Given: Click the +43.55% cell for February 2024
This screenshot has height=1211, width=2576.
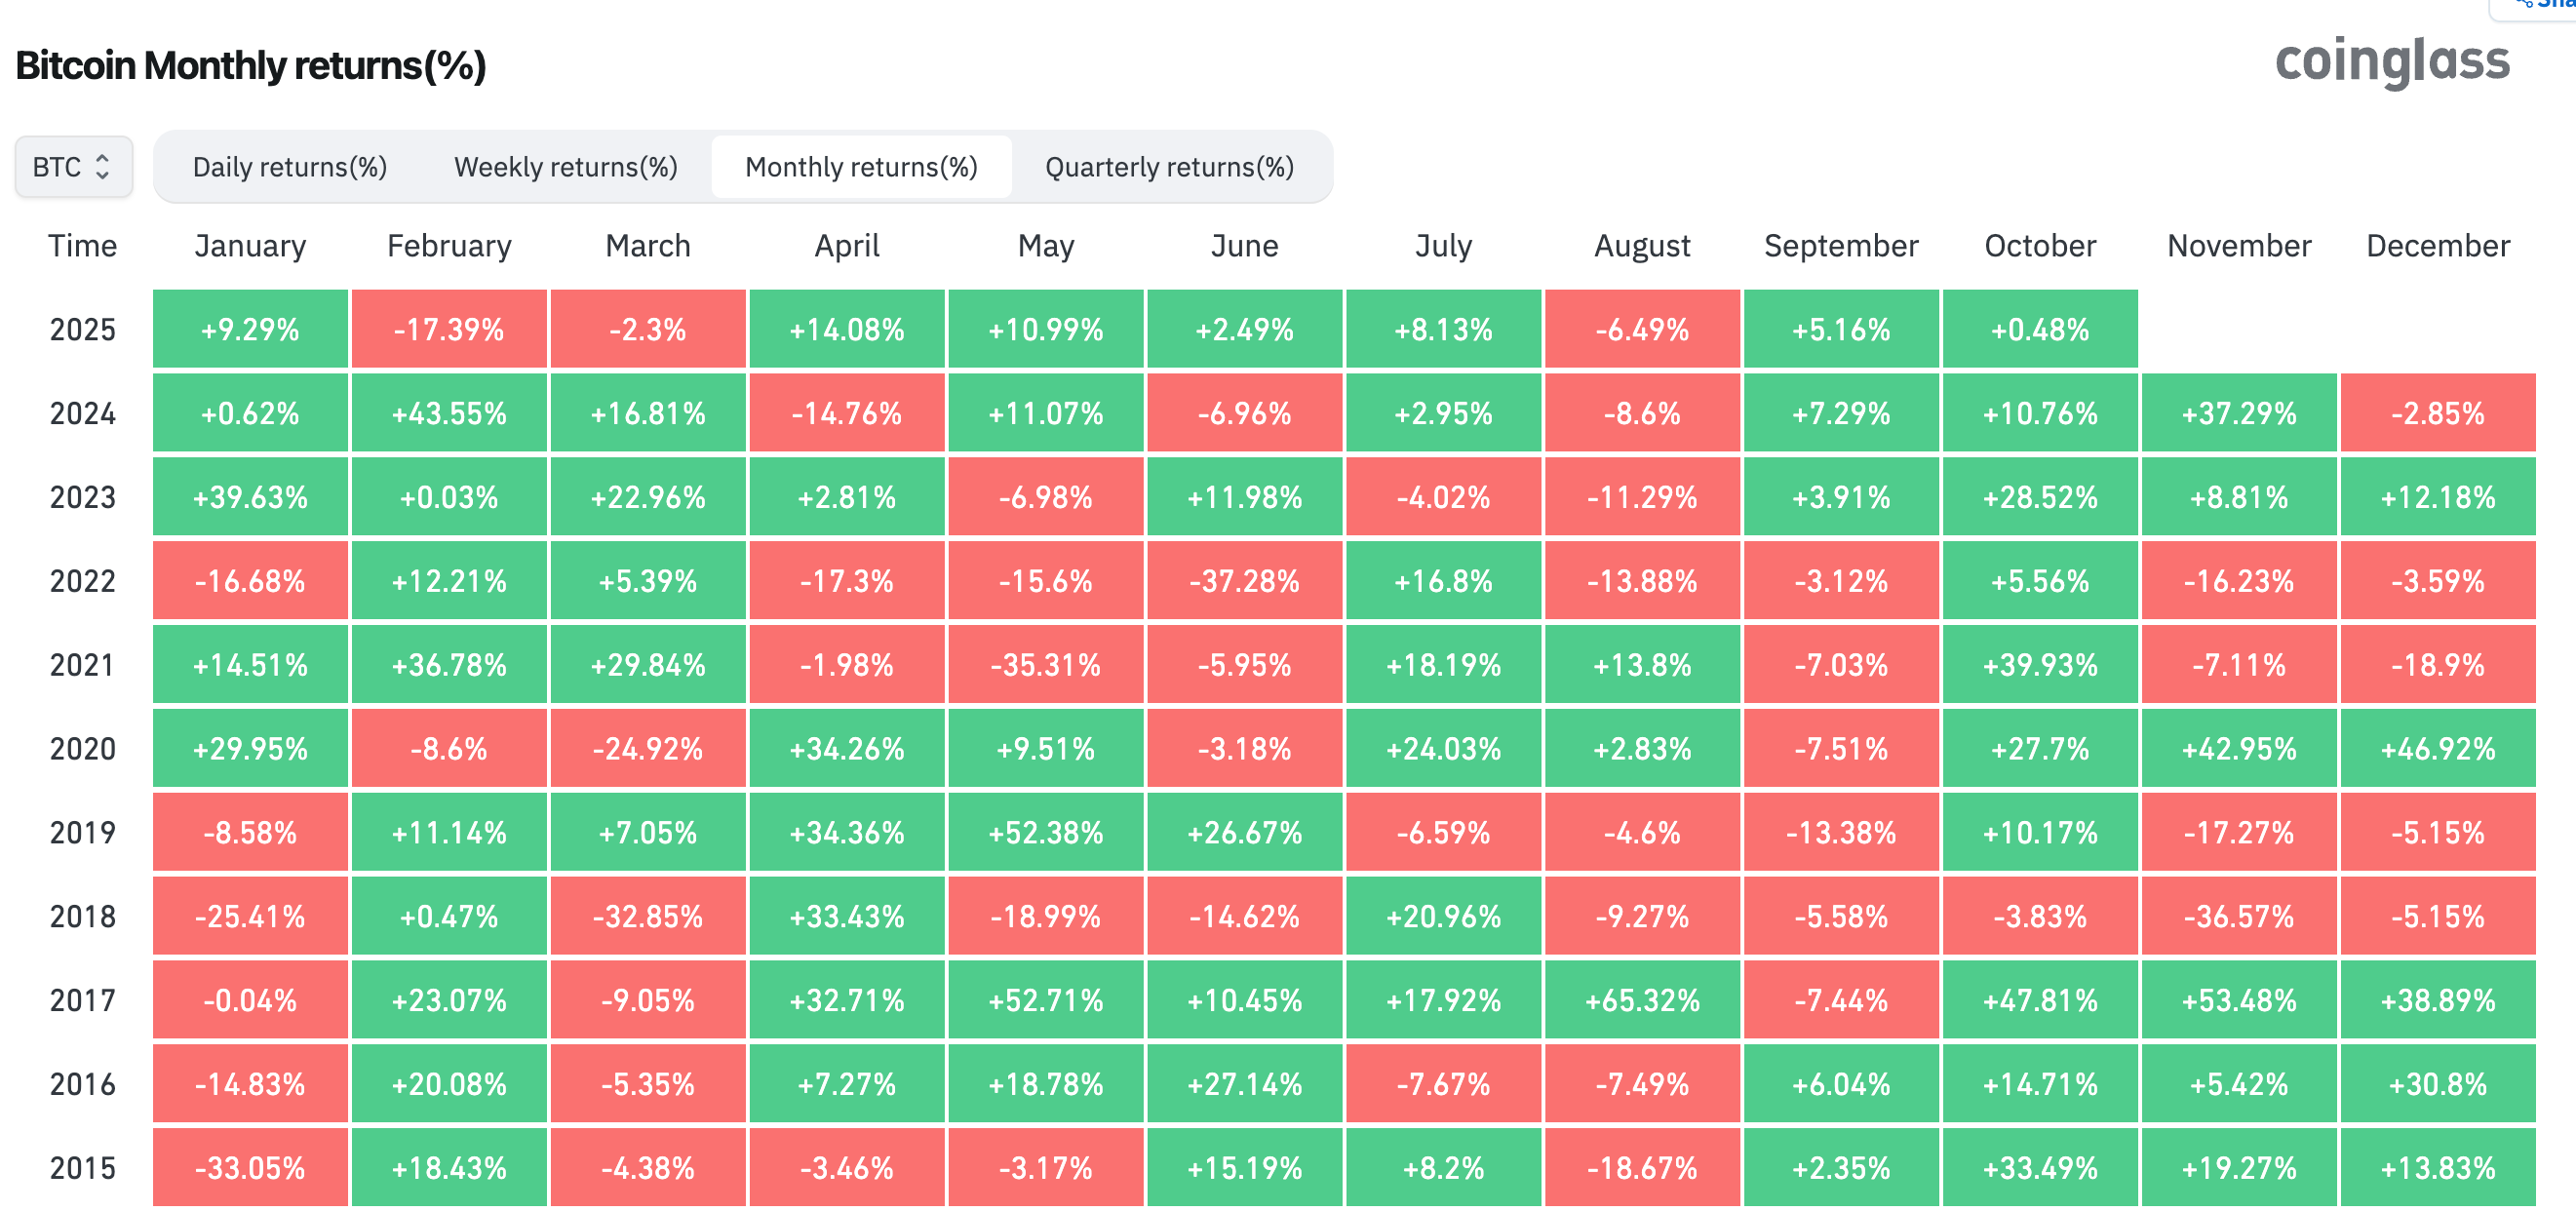Looking at the screenshot, I should 449,412.
